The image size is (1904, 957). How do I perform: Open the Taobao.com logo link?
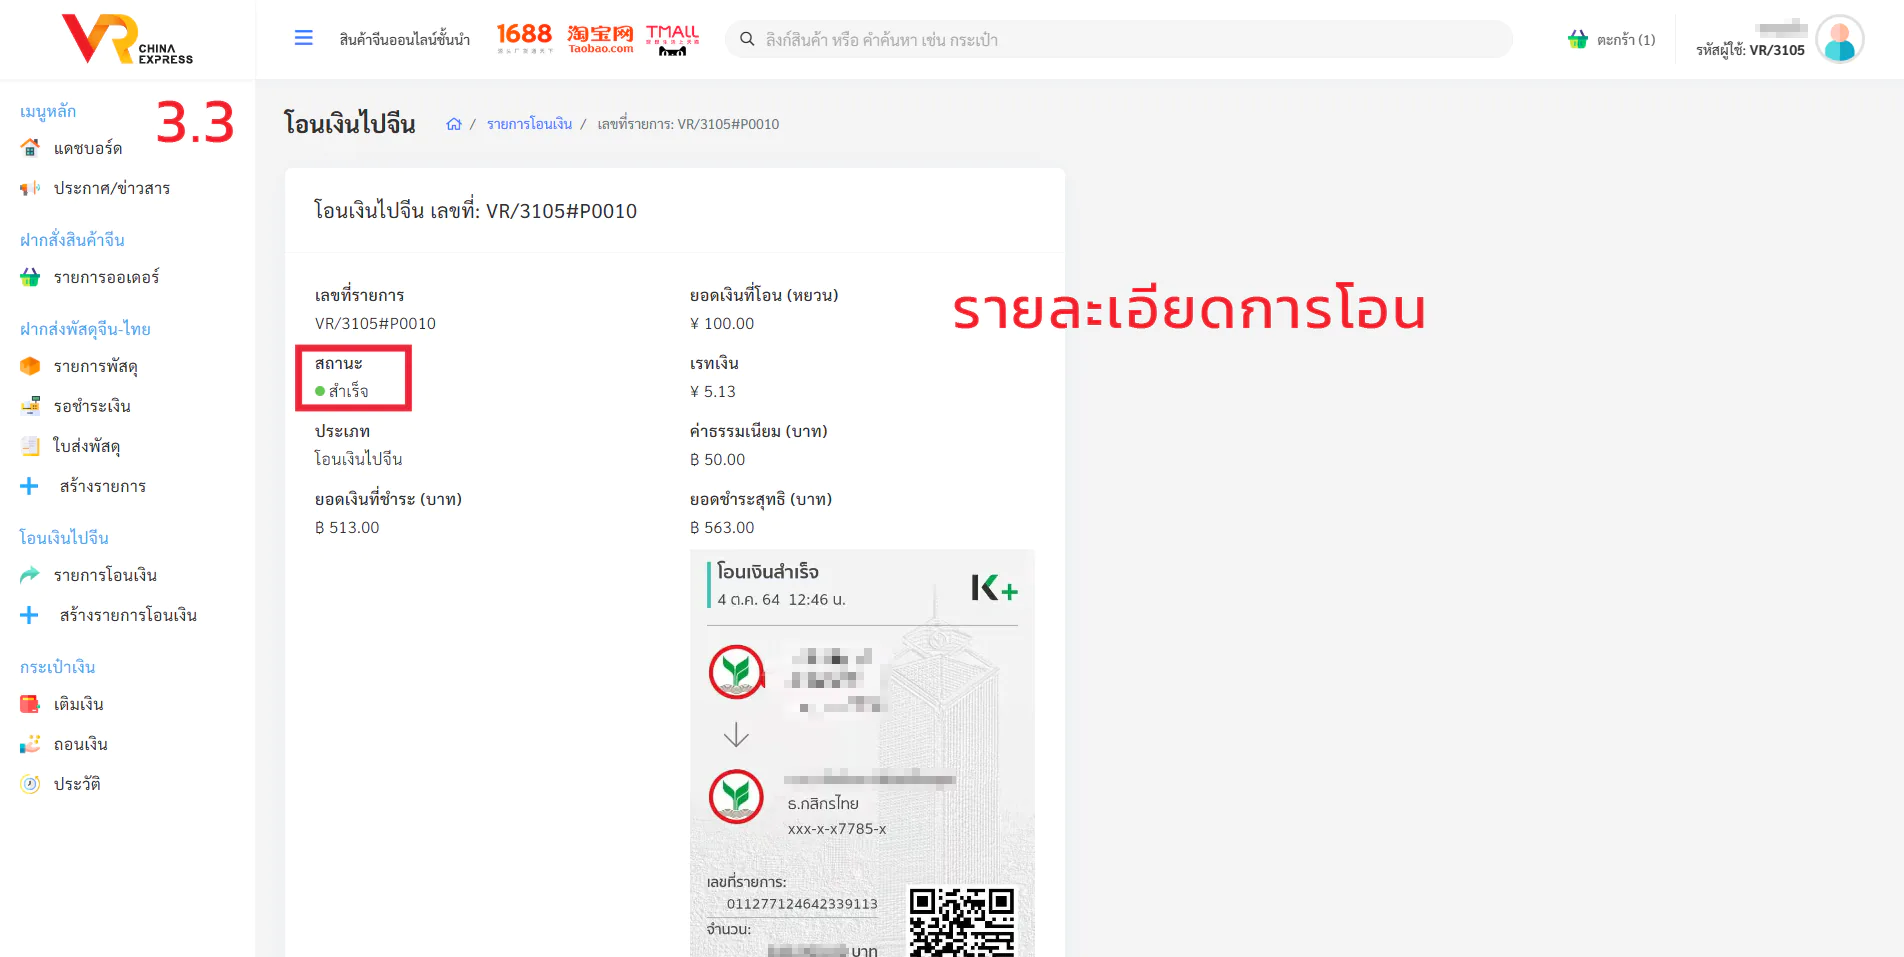click(600, 39)
